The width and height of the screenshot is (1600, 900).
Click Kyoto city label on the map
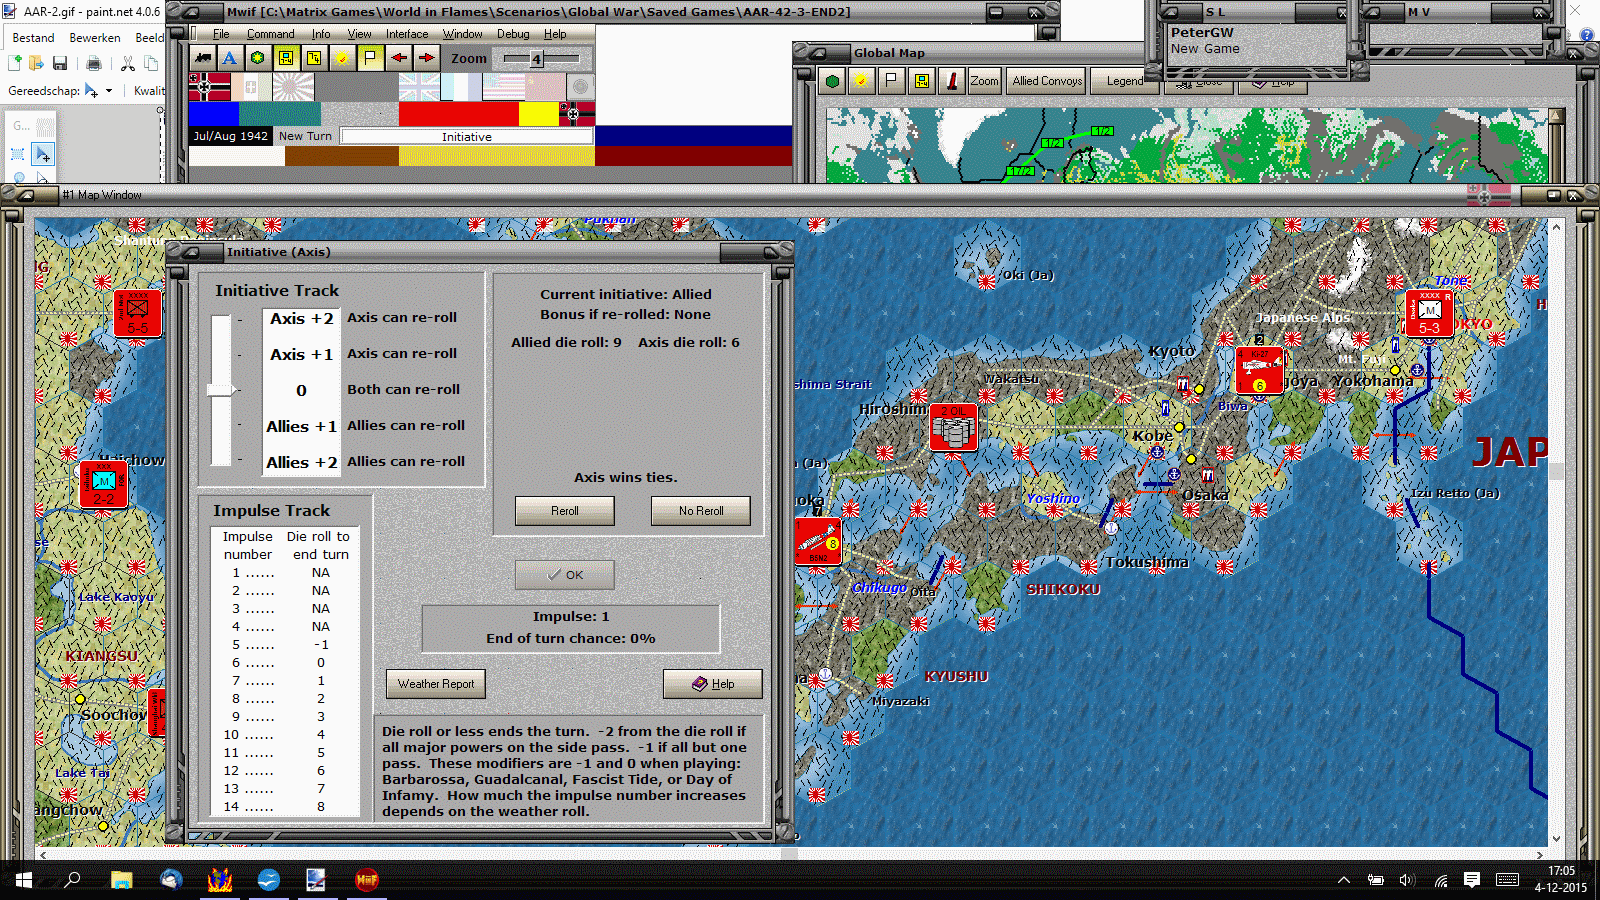click(1171, 351)
